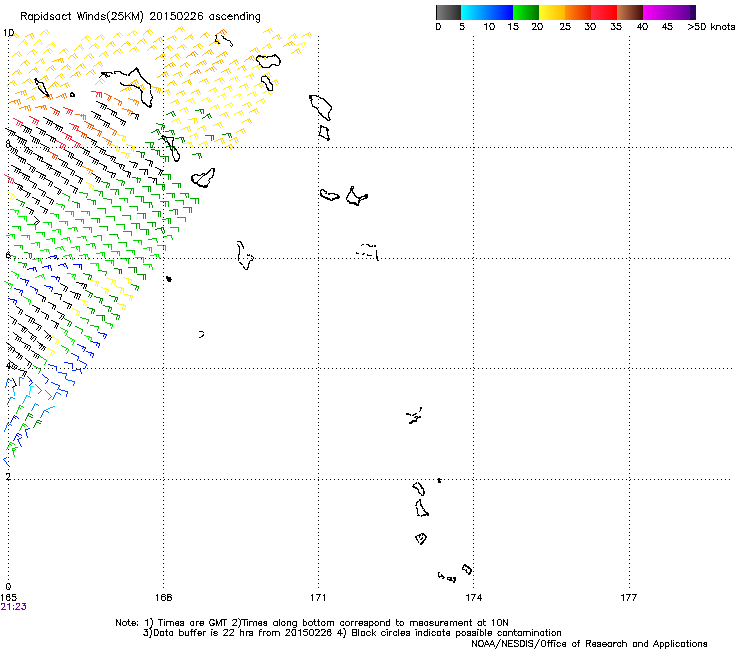Screen dimensions: 740x650
Task: Click the '2' latitude axis label
Action: point(8,476)
